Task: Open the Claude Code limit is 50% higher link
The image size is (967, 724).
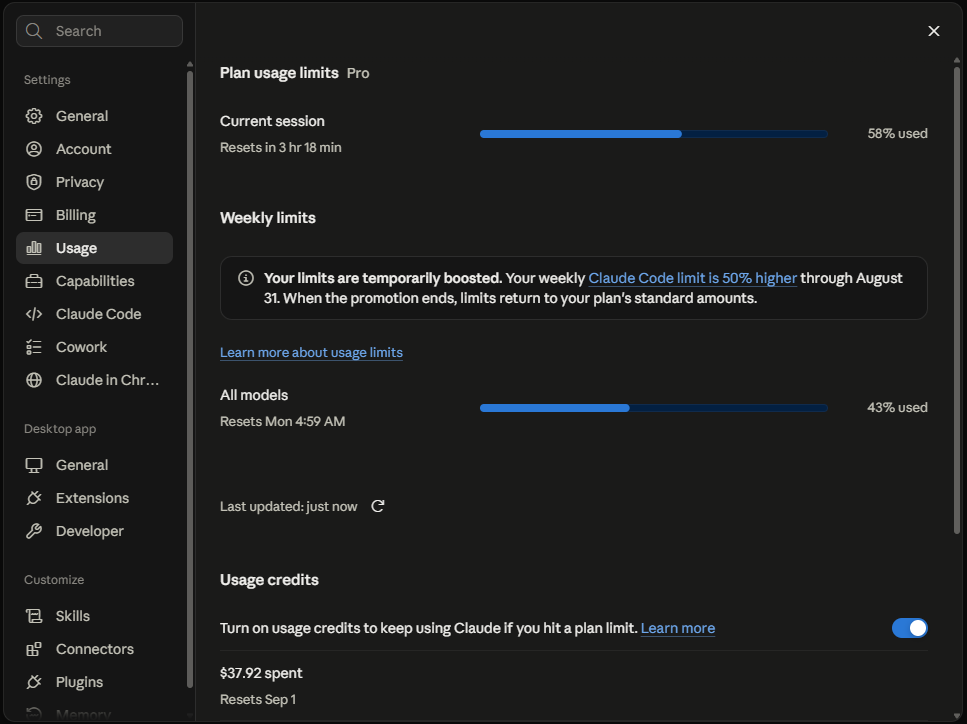Action: pos(693,278)
